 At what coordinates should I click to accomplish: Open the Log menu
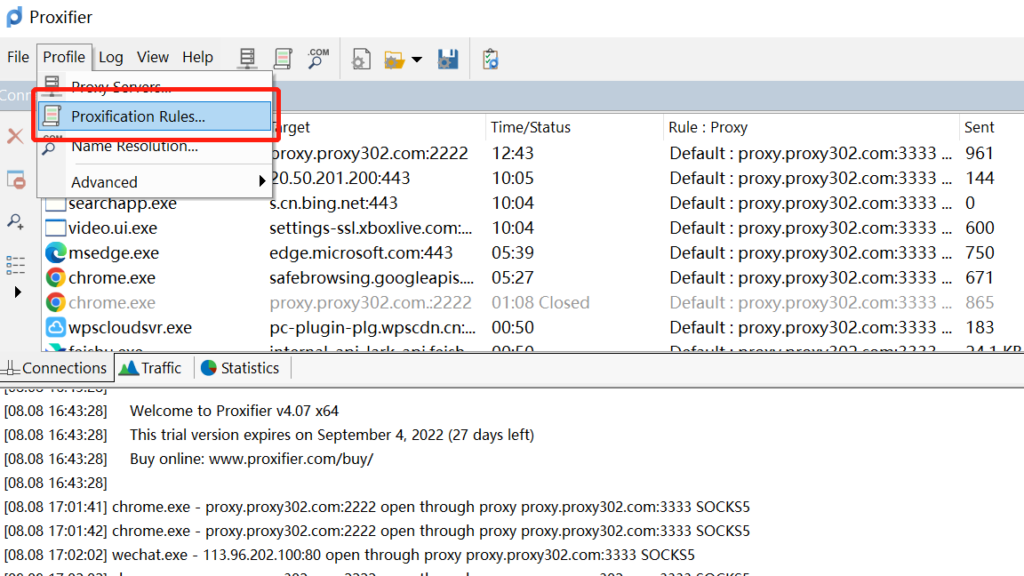click(x=111, y=57)
